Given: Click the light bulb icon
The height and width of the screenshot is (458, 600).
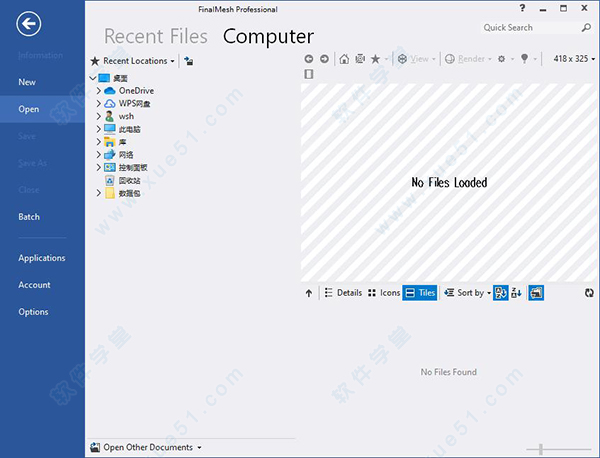Looking at the screenshot, I should pyautogui.click(x=525, y=59).
